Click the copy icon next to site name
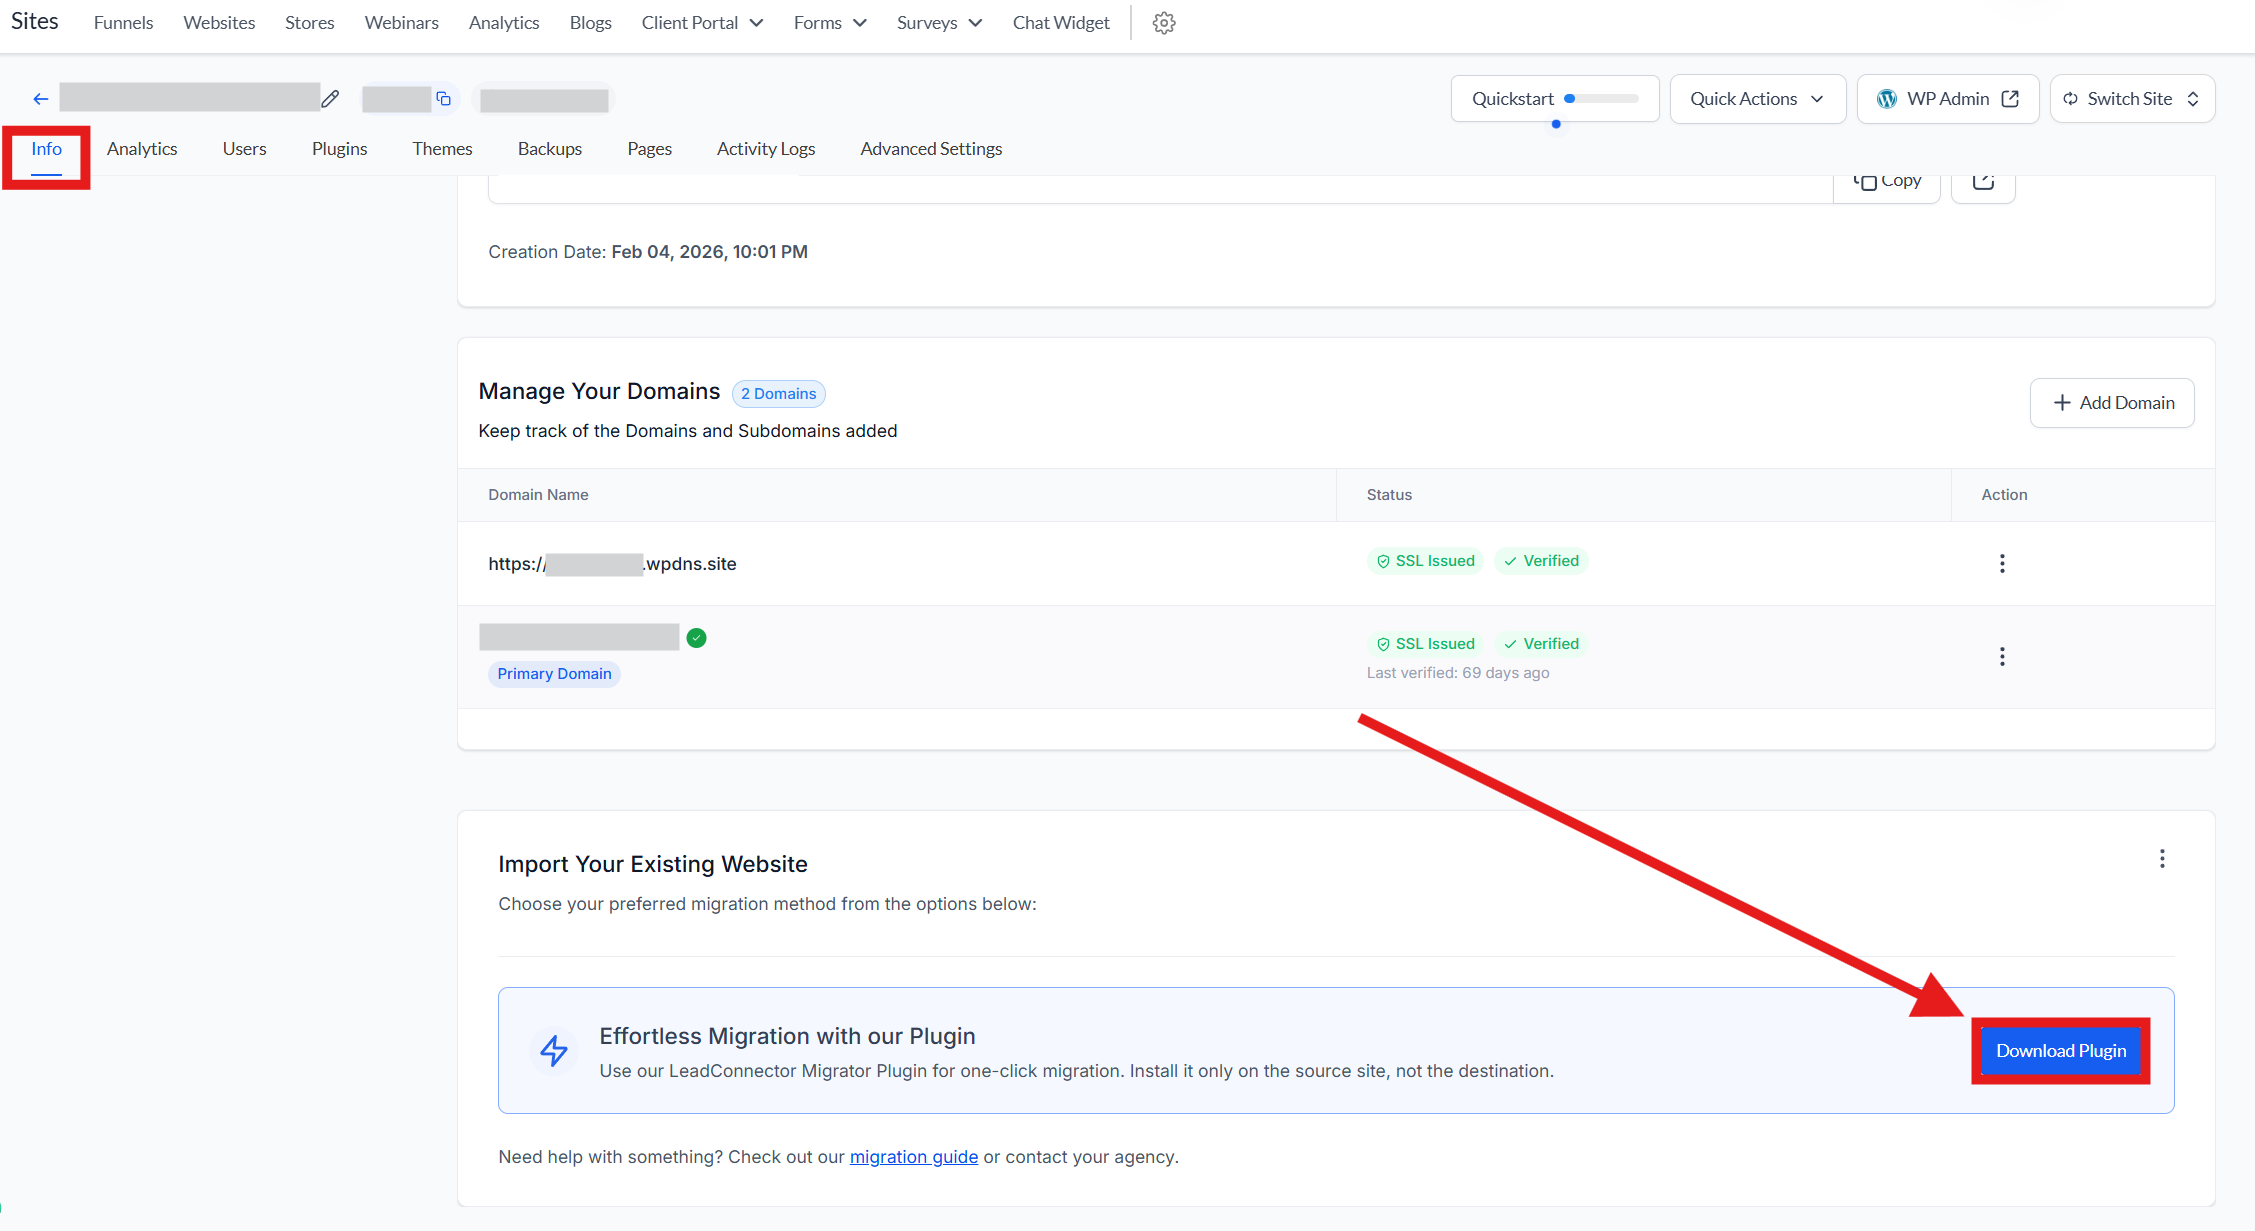 (x=444, y=99)
